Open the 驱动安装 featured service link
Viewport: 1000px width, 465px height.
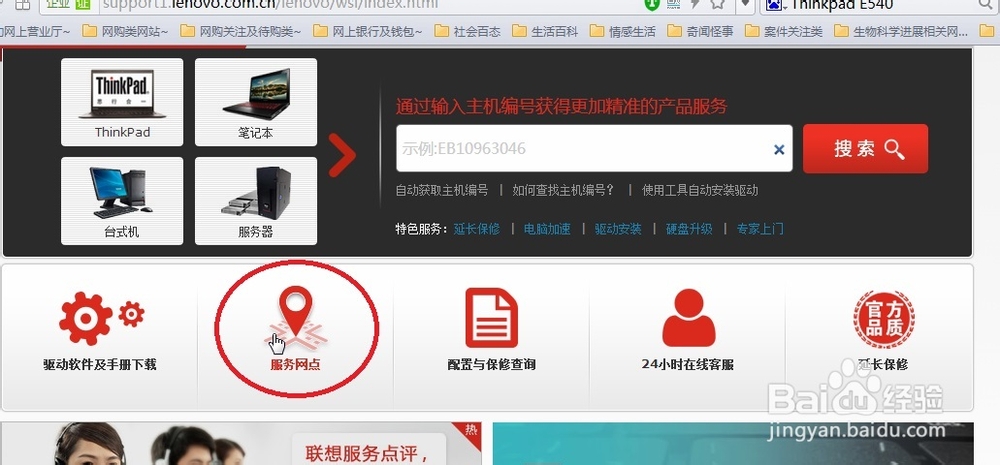(x=618, y=229)
